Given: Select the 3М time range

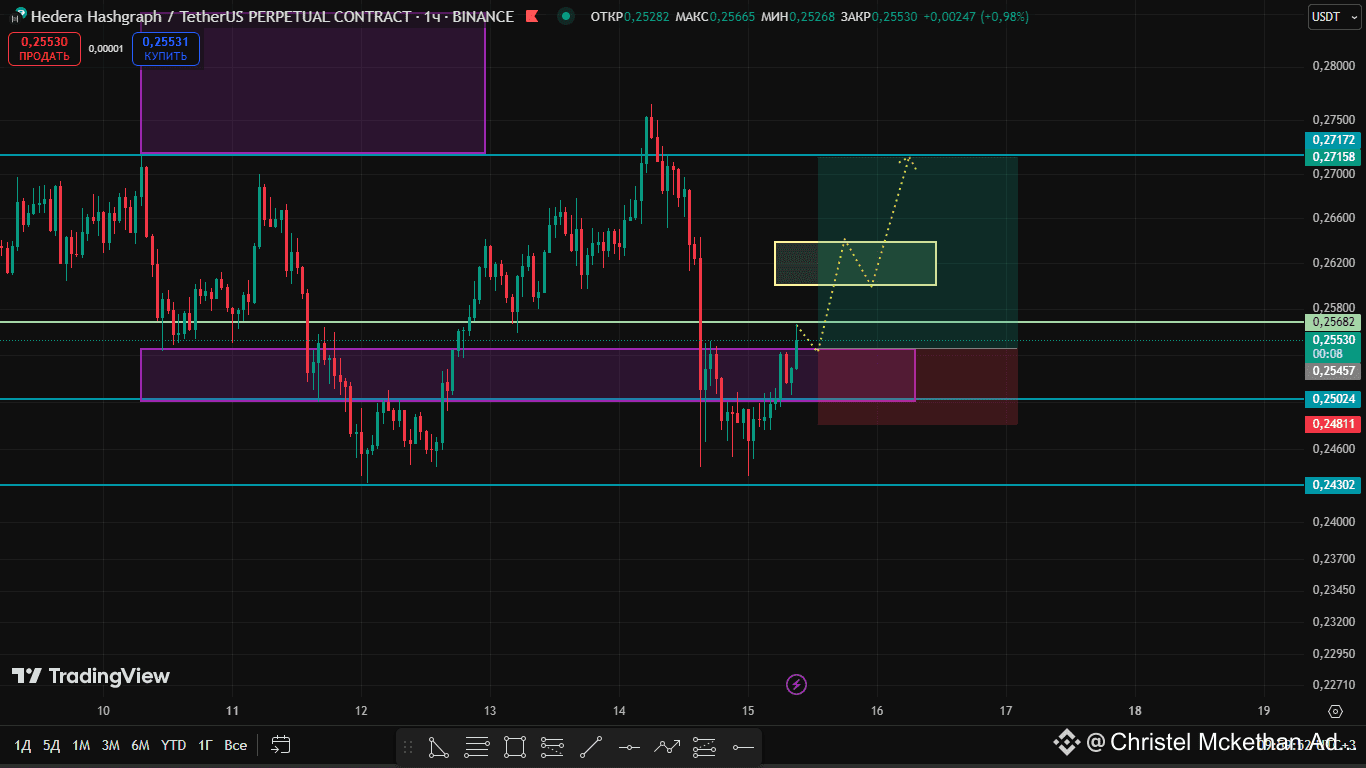Looking at the screenshot, I should 111,745.
